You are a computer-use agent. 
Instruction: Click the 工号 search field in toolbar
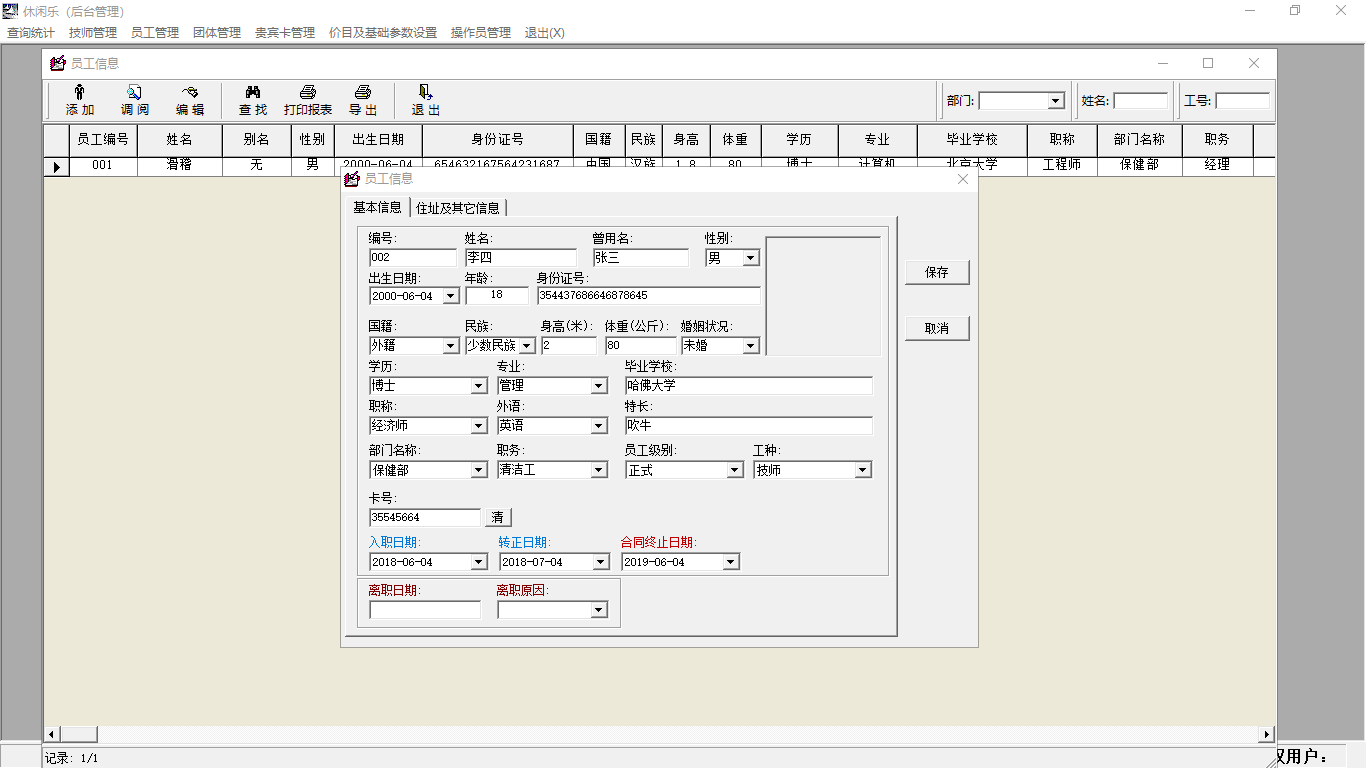(x=1243, y=101)
